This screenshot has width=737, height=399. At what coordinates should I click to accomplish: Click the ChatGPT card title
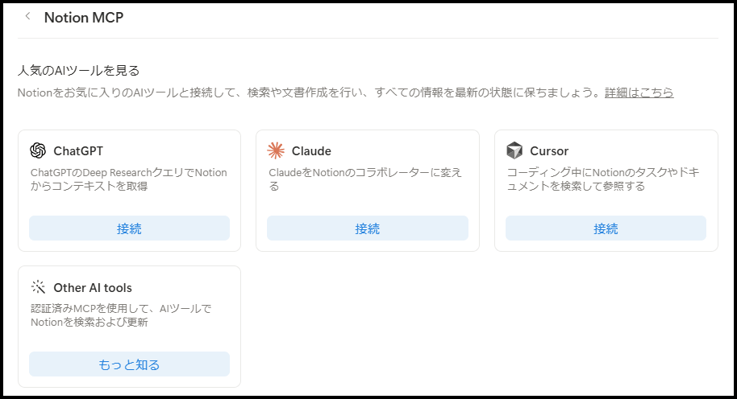(78, 151)
